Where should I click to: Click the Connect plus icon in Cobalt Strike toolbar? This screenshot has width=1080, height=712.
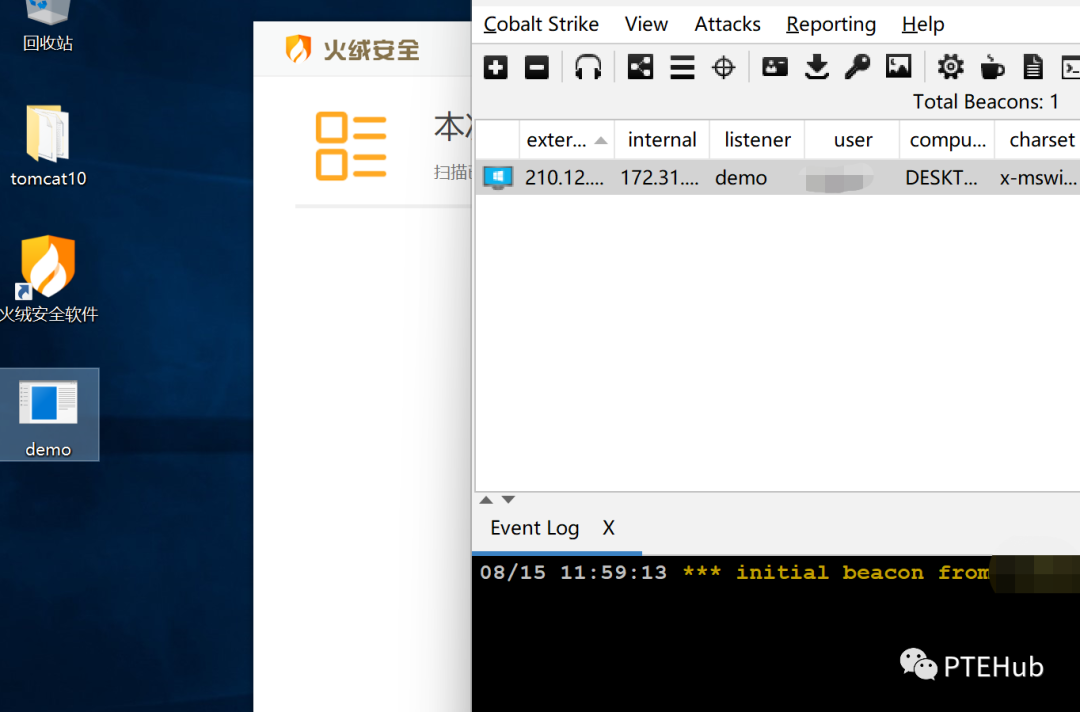click(x=495, y=67)
